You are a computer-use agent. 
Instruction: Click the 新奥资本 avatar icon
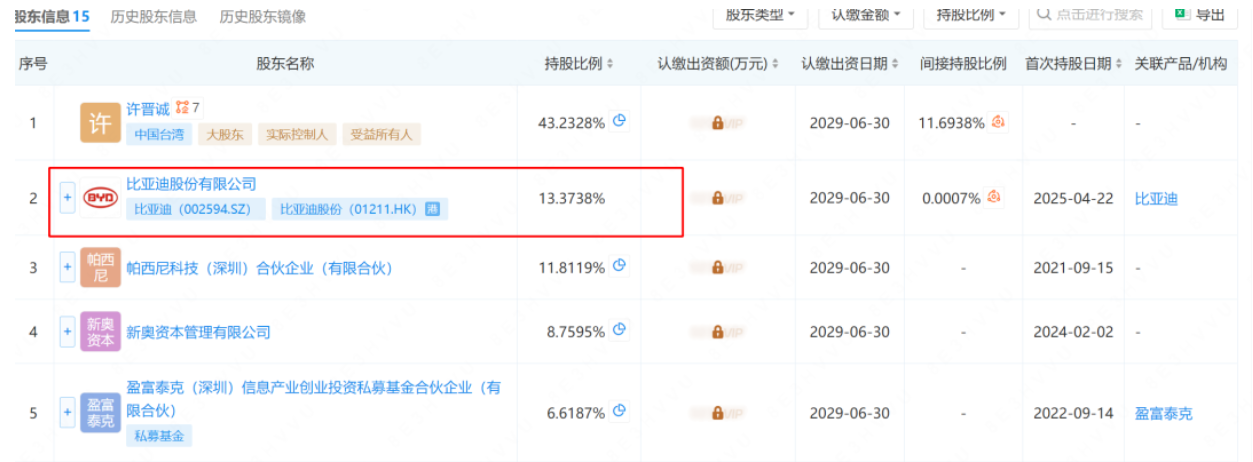100,332
